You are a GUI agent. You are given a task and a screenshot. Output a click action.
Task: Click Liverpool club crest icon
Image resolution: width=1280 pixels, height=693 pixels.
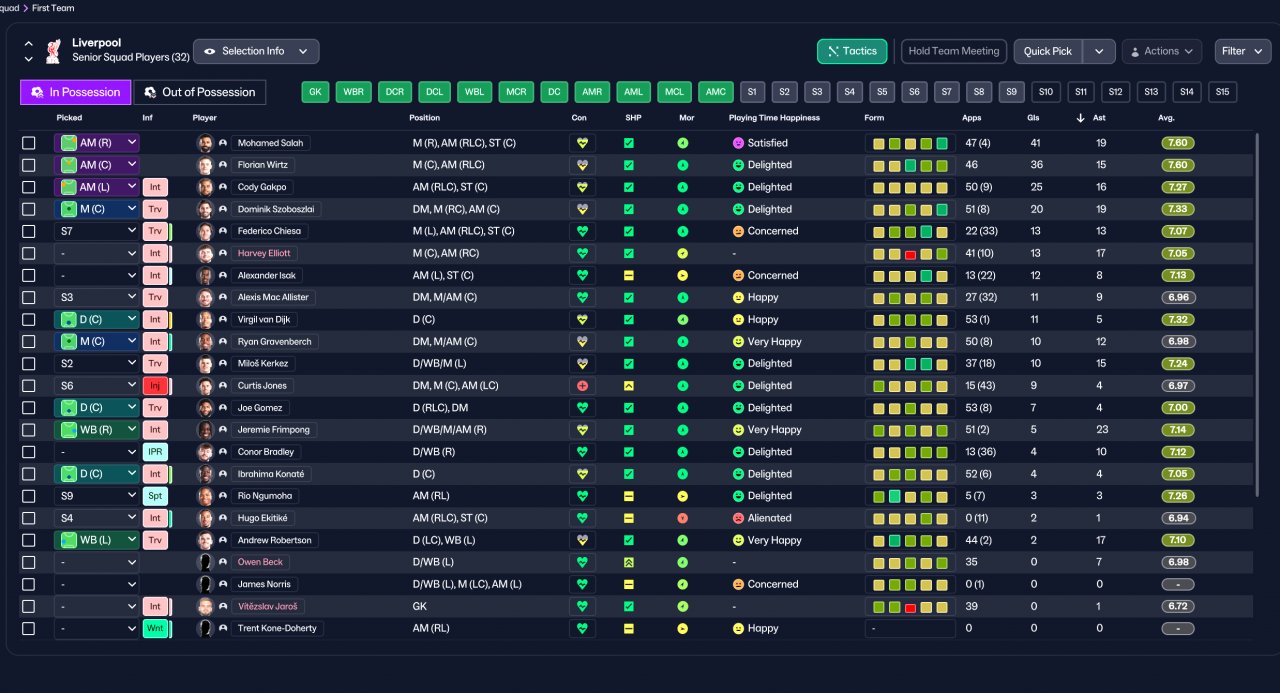54,51
